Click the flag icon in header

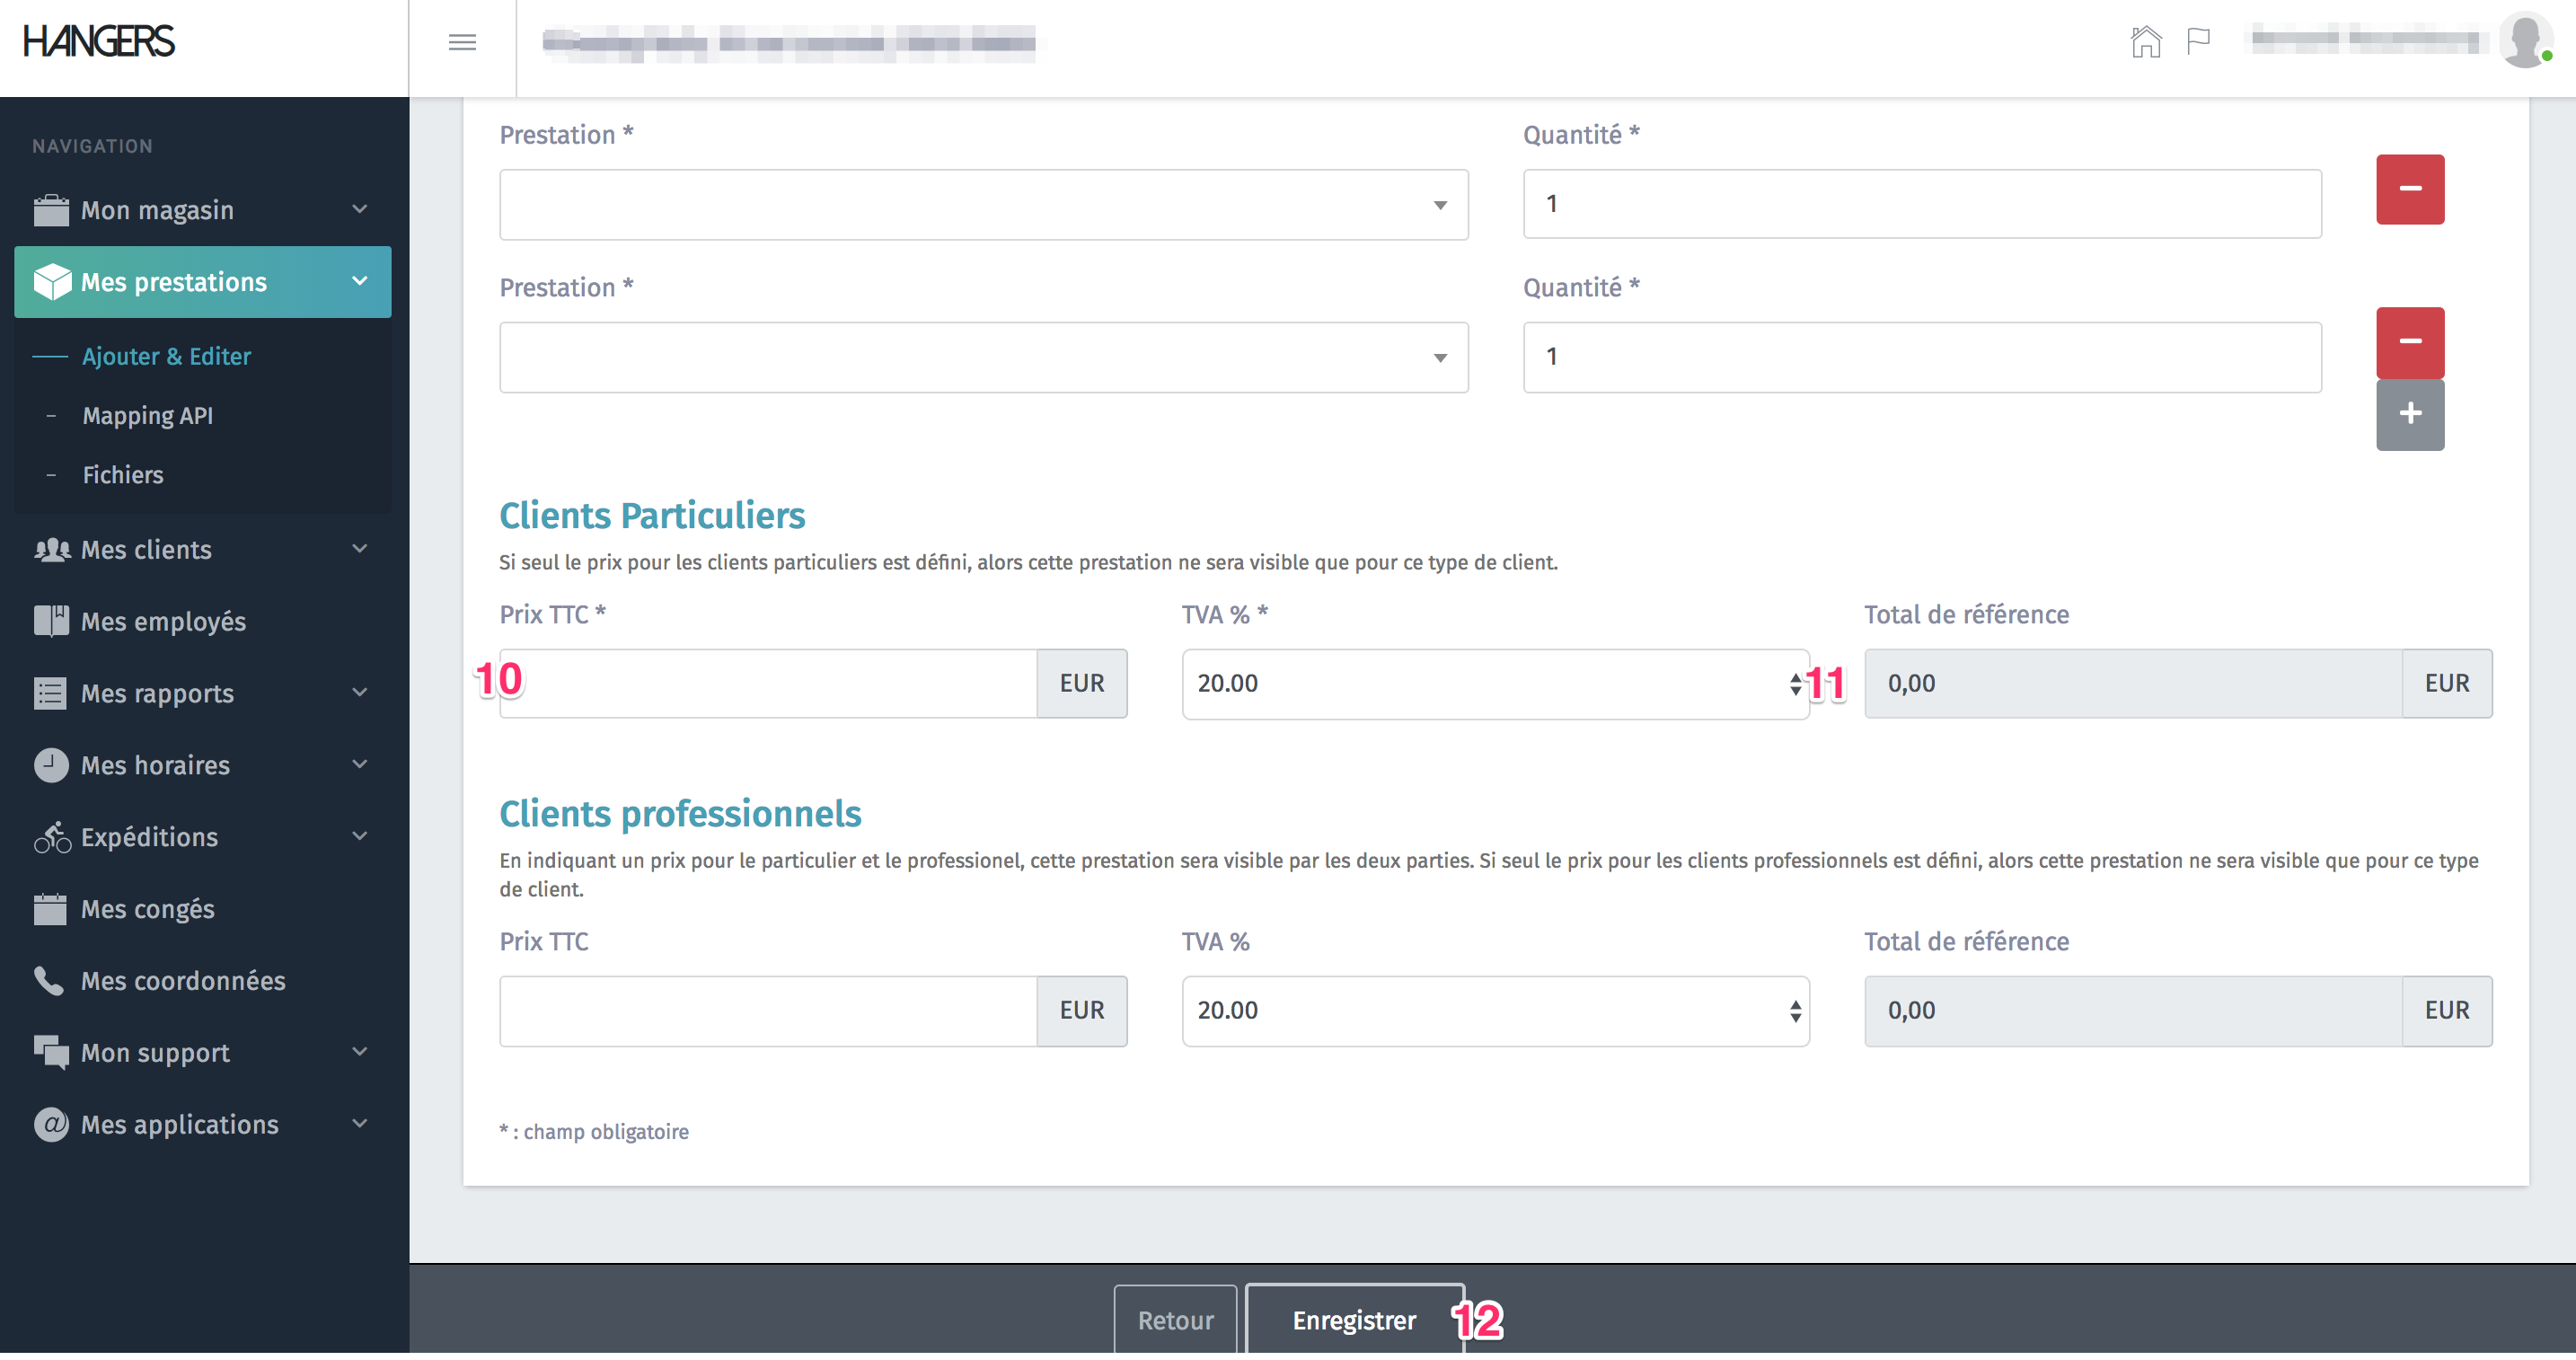[2198, 42]
